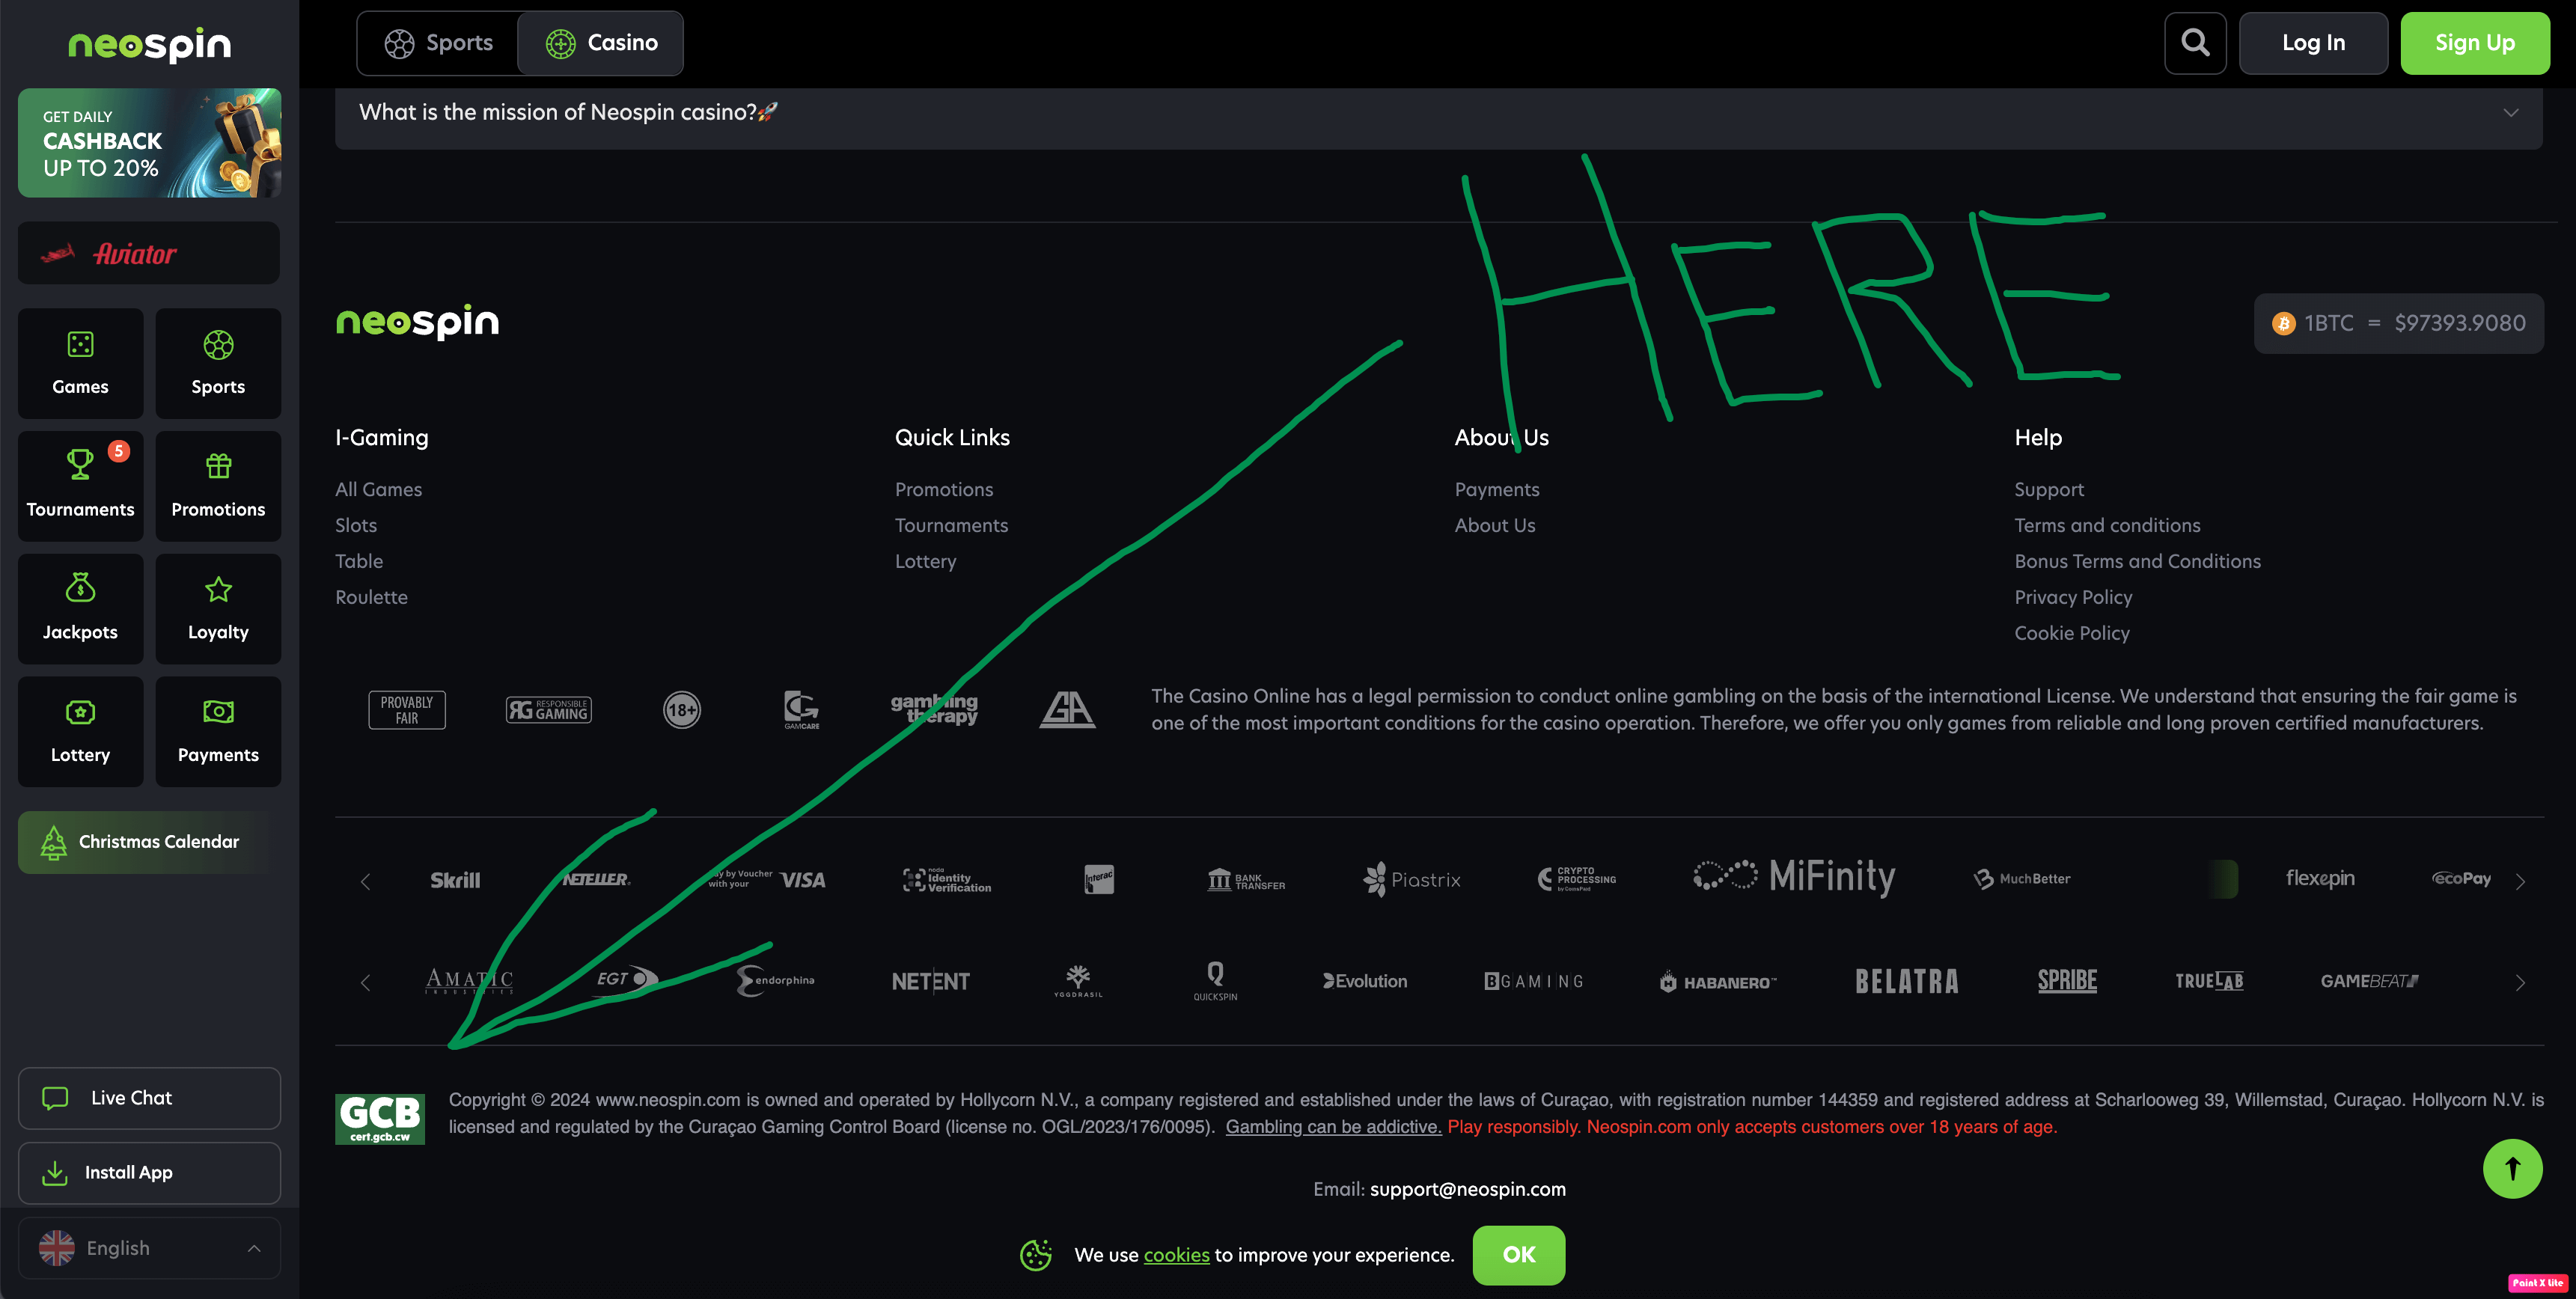This screenshot has height=1299, width=2576.
Task: Open the Cookie Policy footer link
Action: point(2071,633)
